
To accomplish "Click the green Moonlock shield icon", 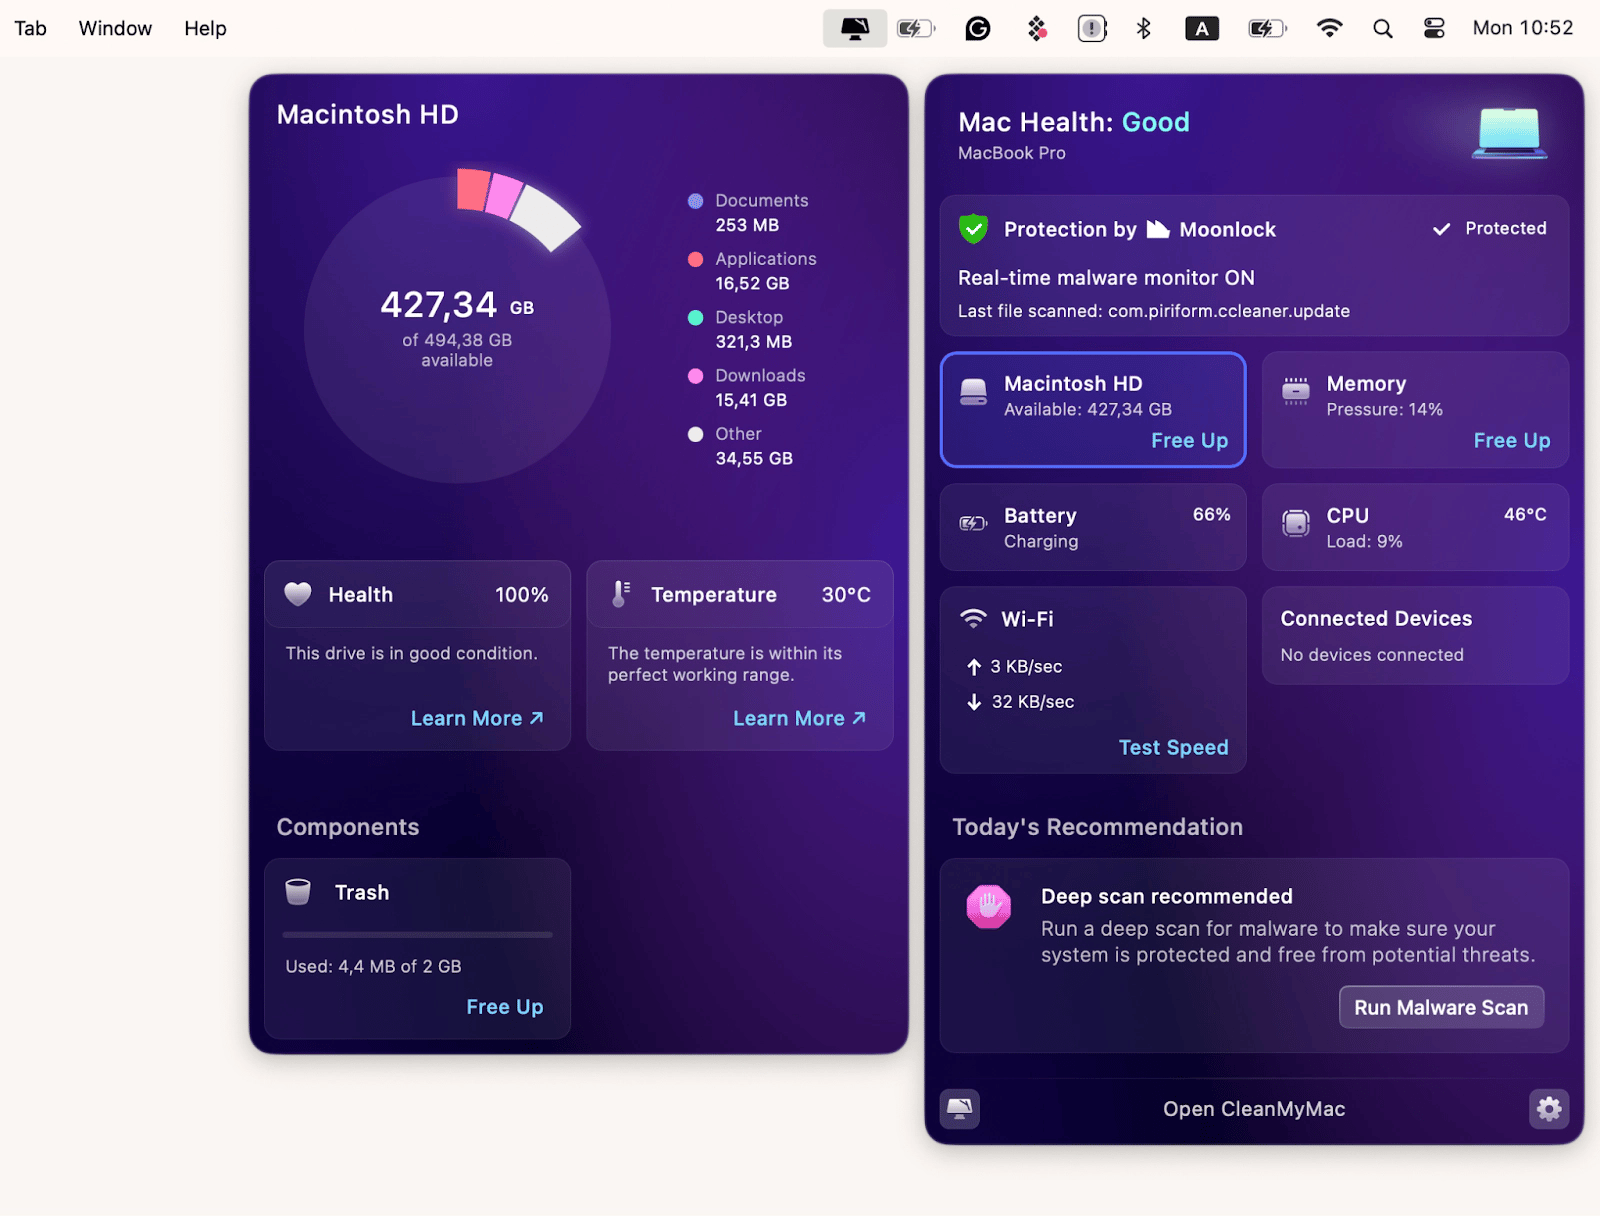I will point(973,229).
